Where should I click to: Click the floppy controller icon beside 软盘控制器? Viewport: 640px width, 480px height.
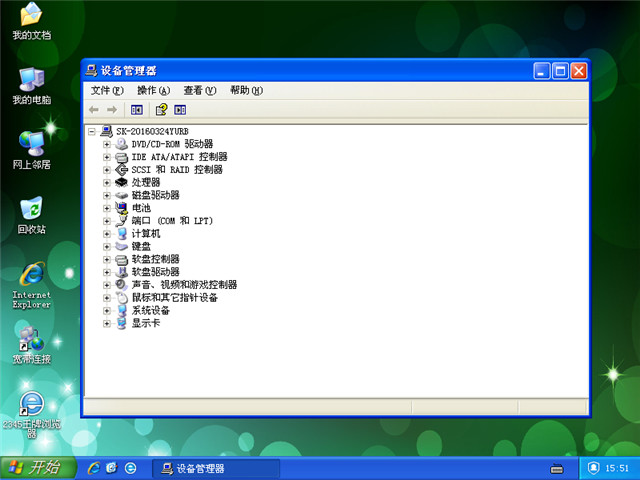(122, 260)
